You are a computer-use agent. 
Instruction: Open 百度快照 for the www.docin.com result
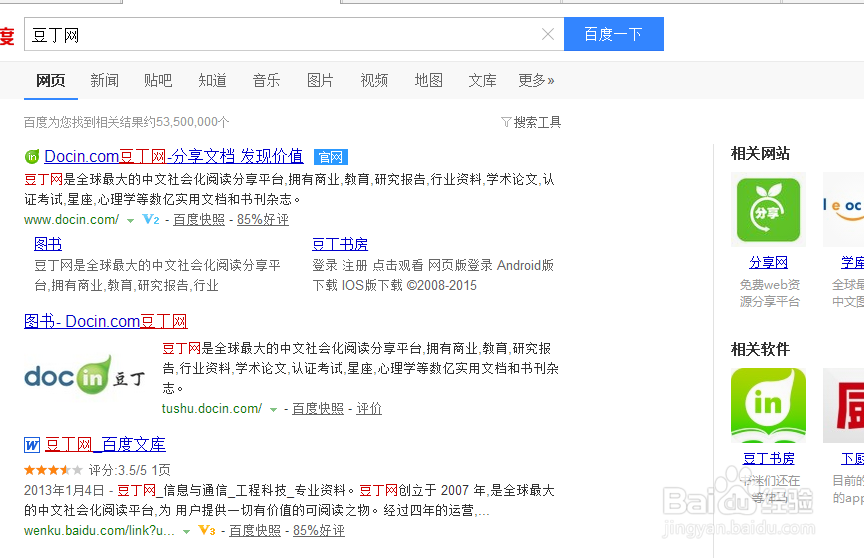click(199, 220)
